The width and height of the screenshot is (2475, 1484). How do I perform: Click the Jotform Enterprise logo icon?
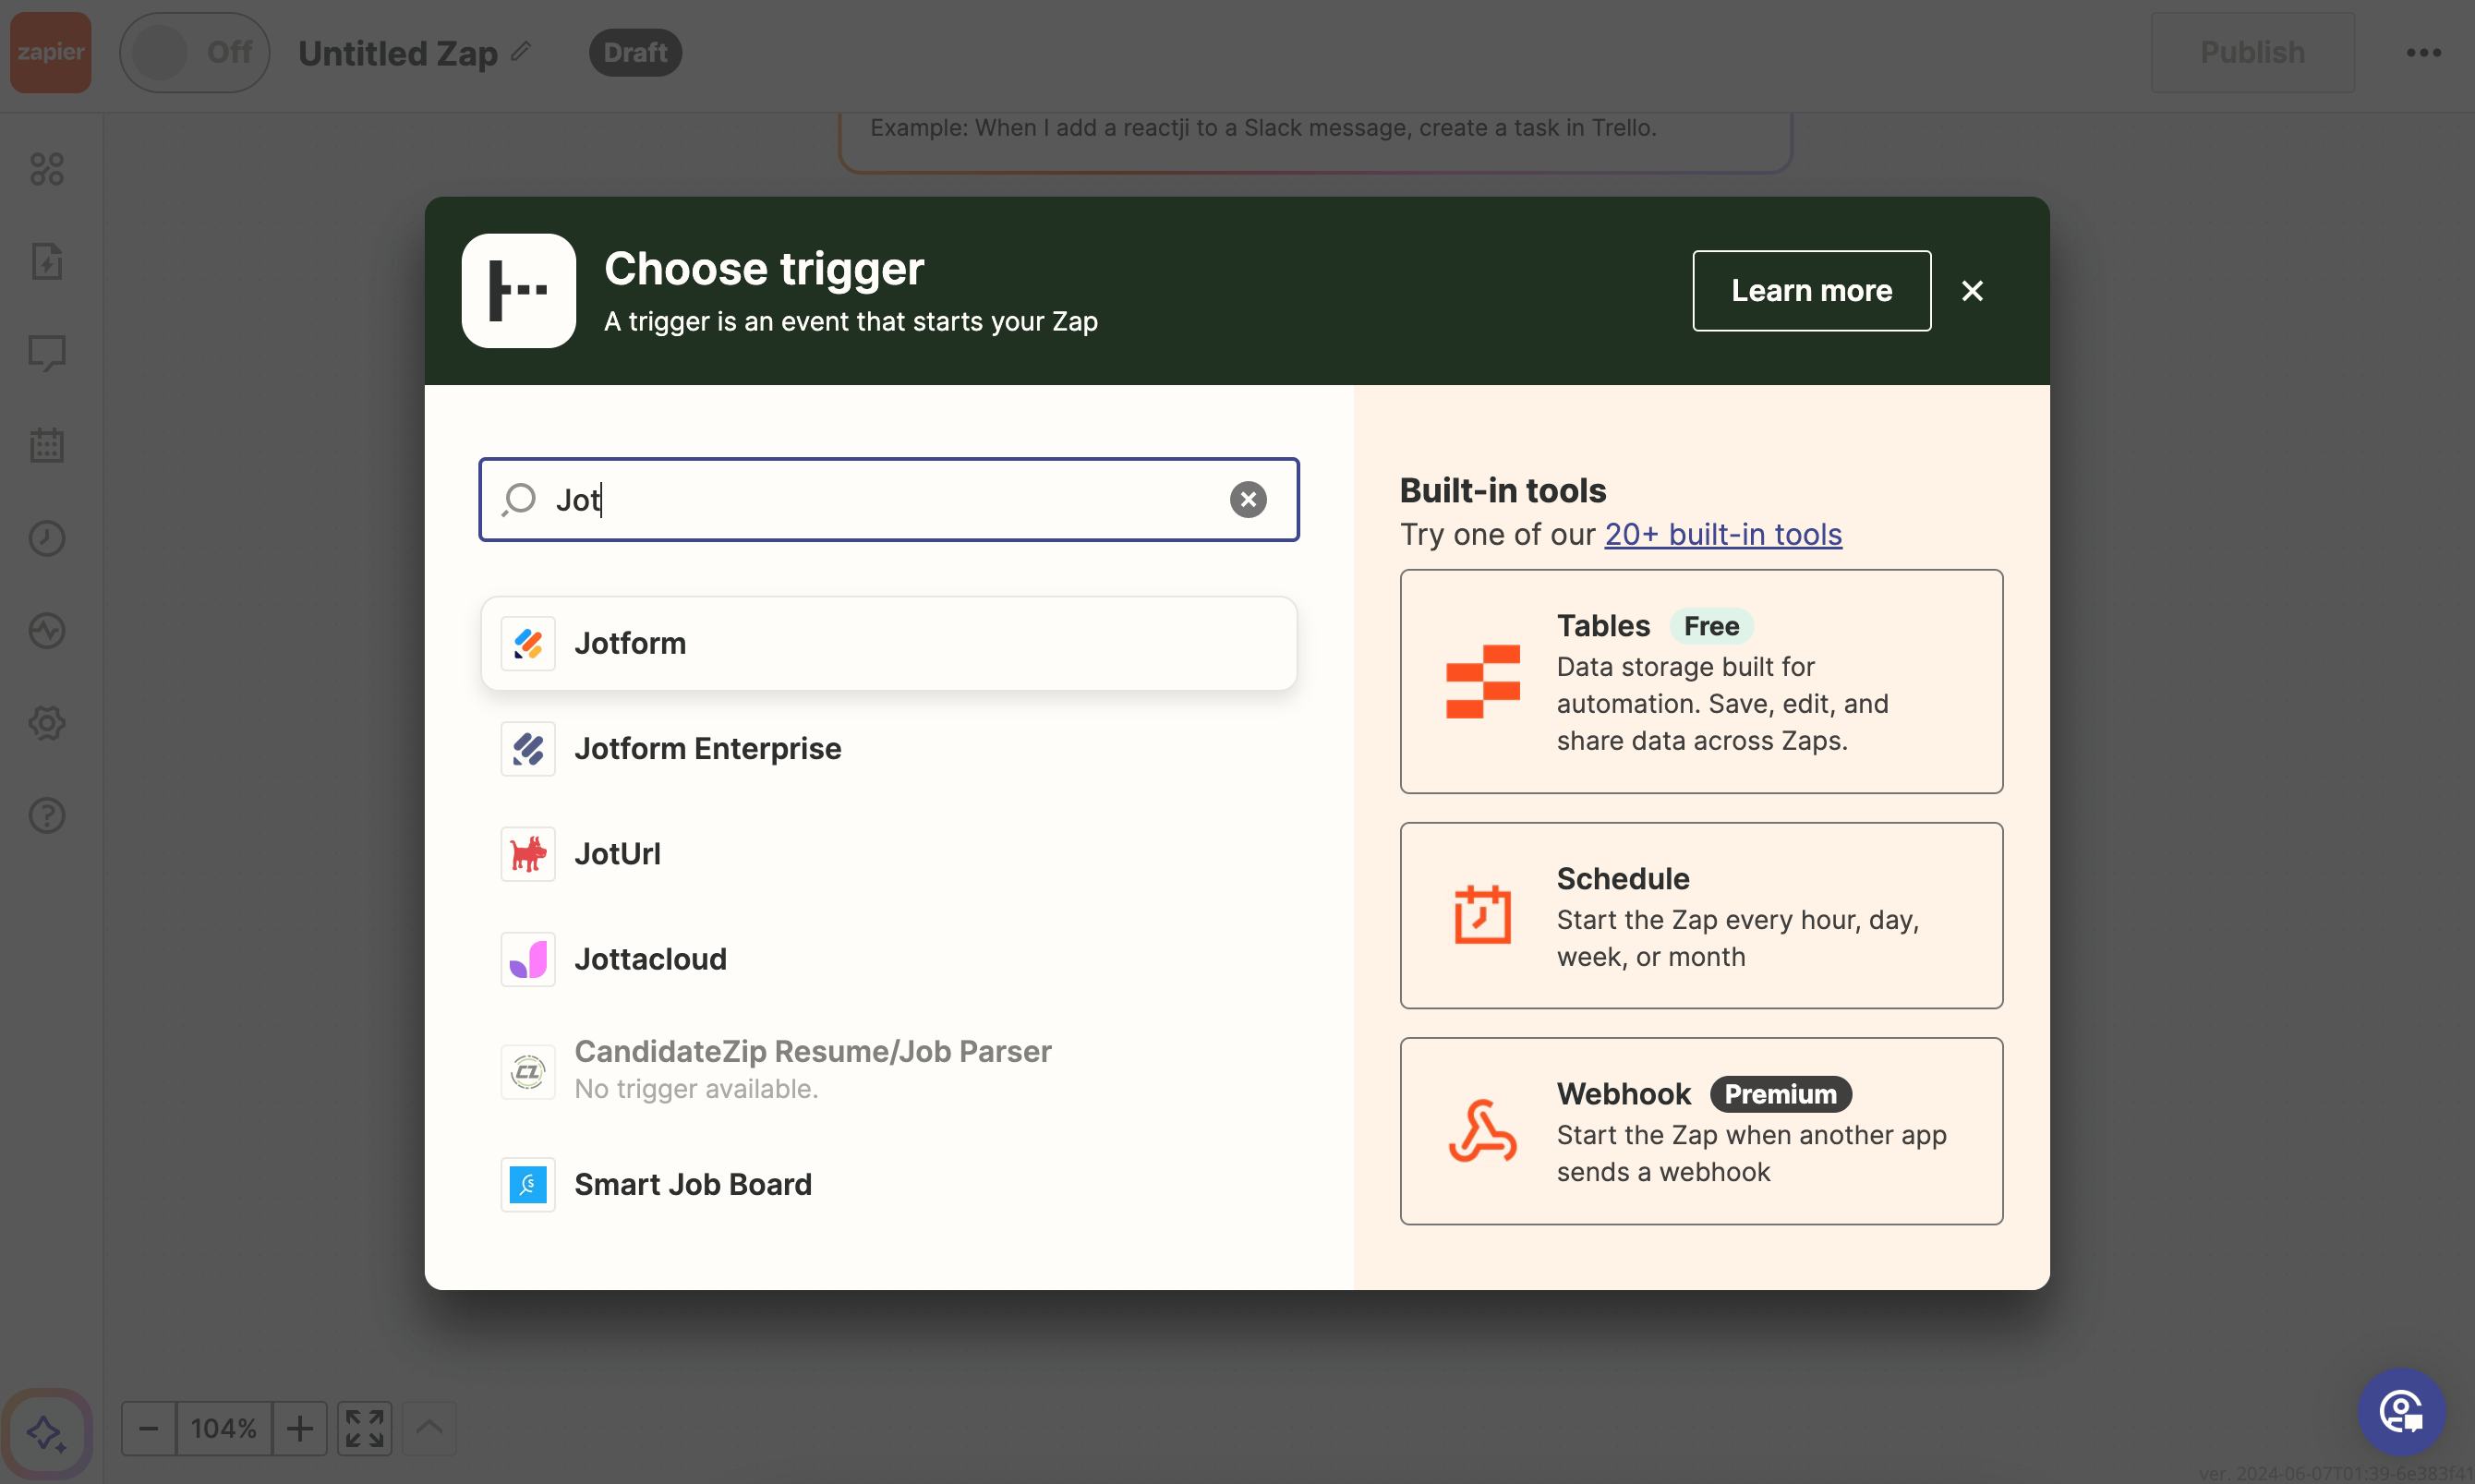pyautogui.click(x=528, y=749)
